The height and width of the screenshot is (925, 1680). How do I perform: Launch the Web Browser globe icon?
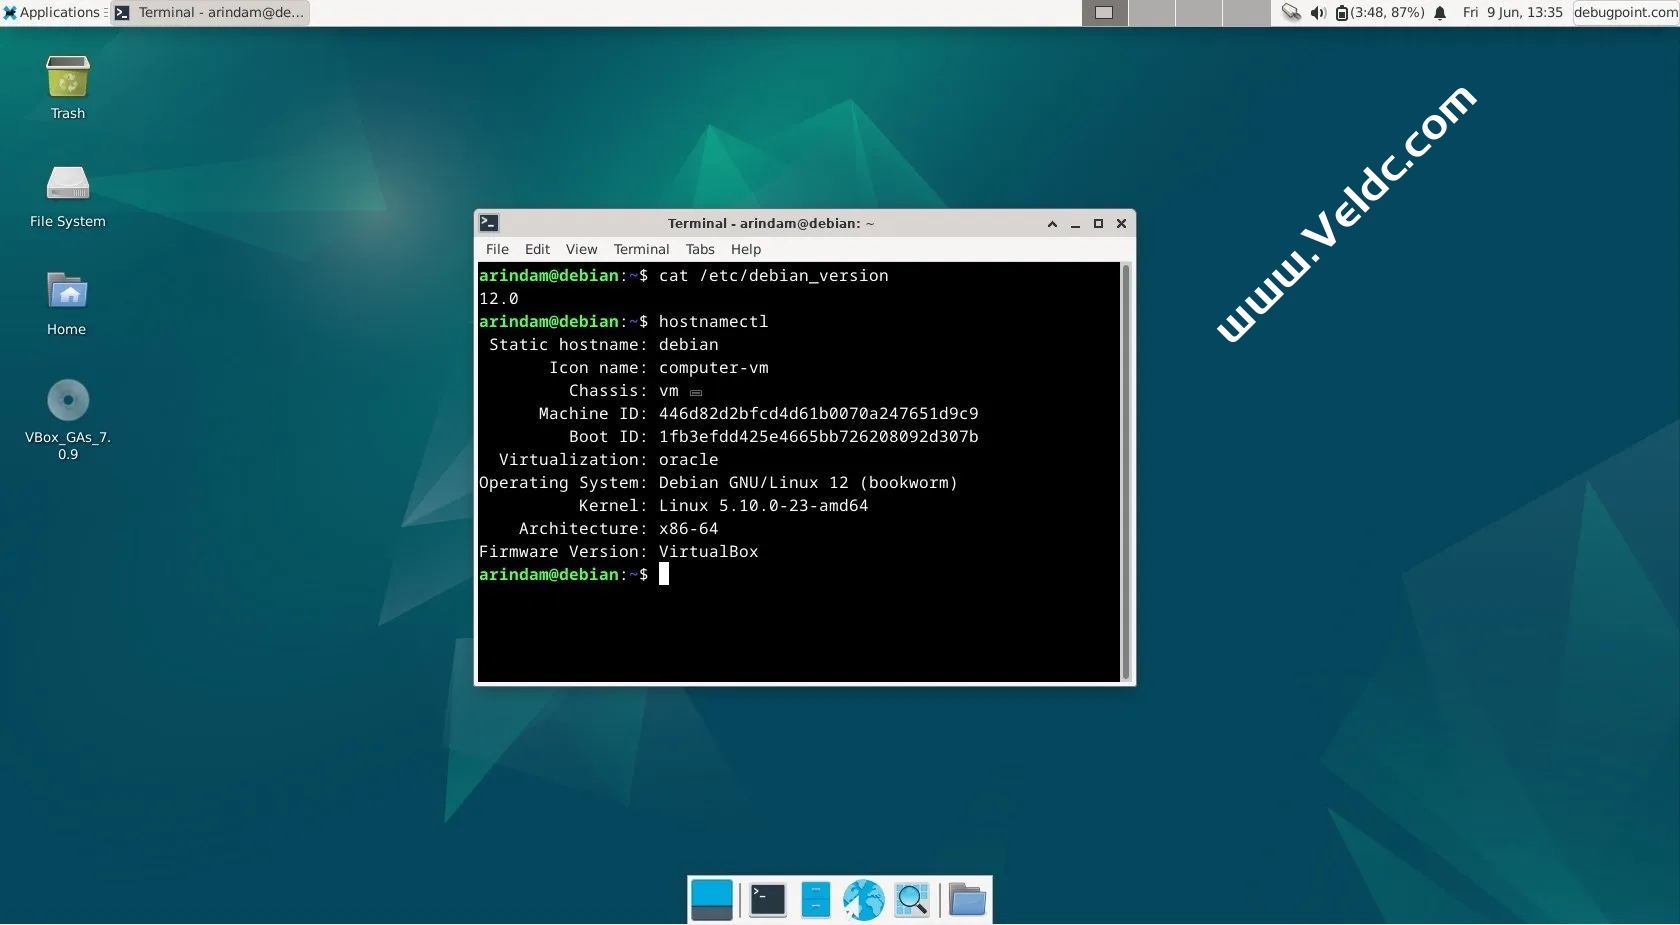click(x=863, y=900)
